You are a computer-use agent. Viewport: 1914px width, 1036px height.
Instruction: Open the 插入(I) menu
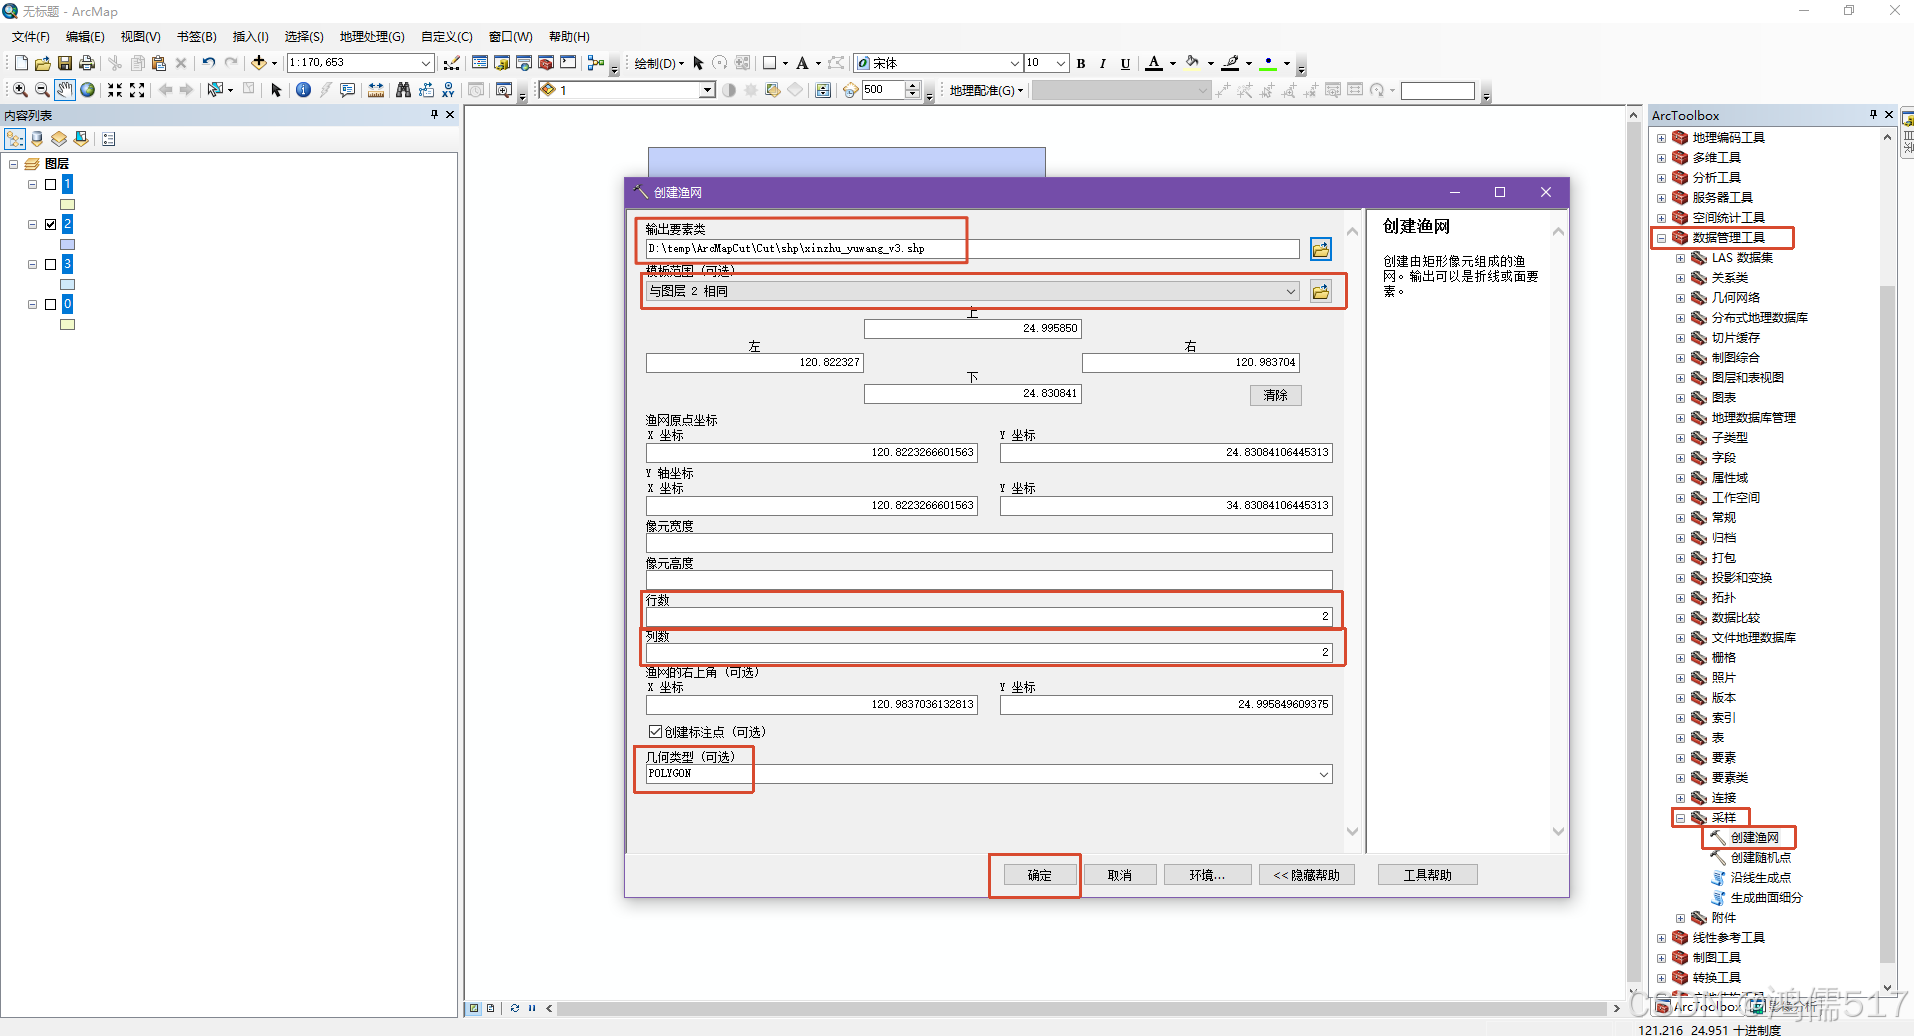(x=250, y=37)
